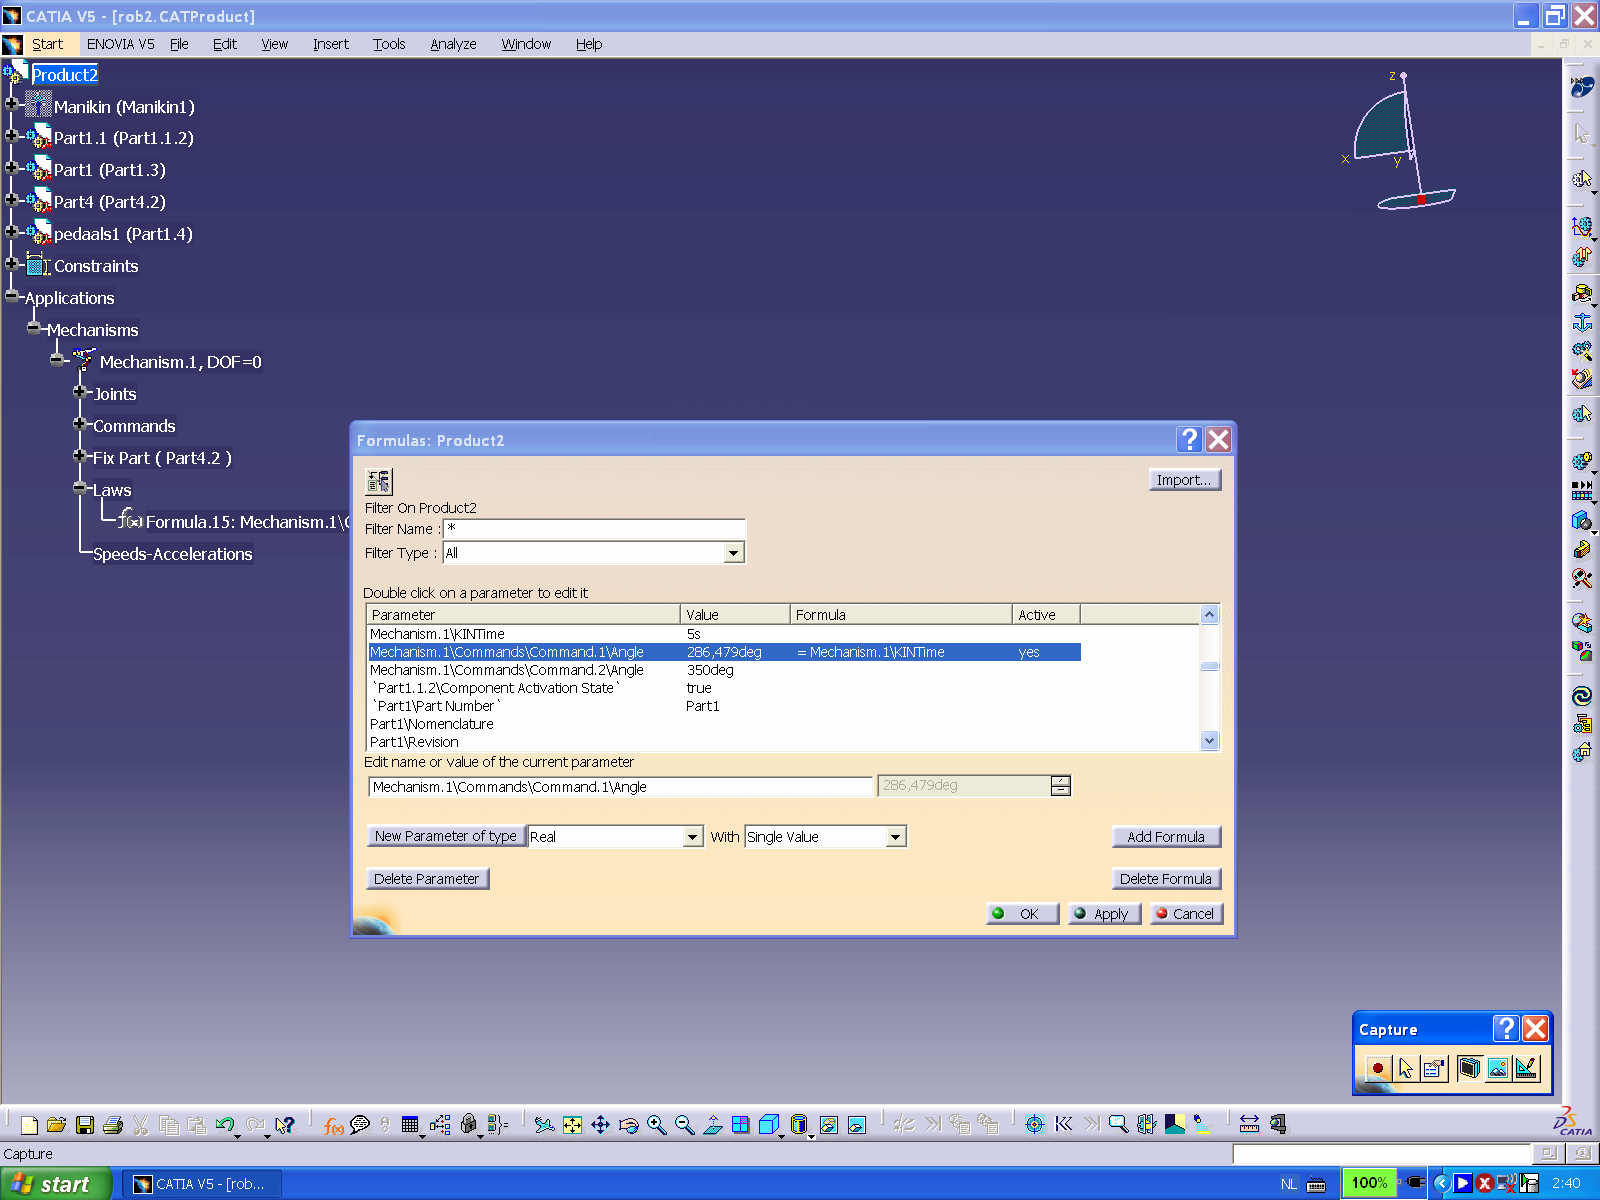Click the Filter Name input field
Viewport: 1600px width, 1200px height.
tap(594, 529)
